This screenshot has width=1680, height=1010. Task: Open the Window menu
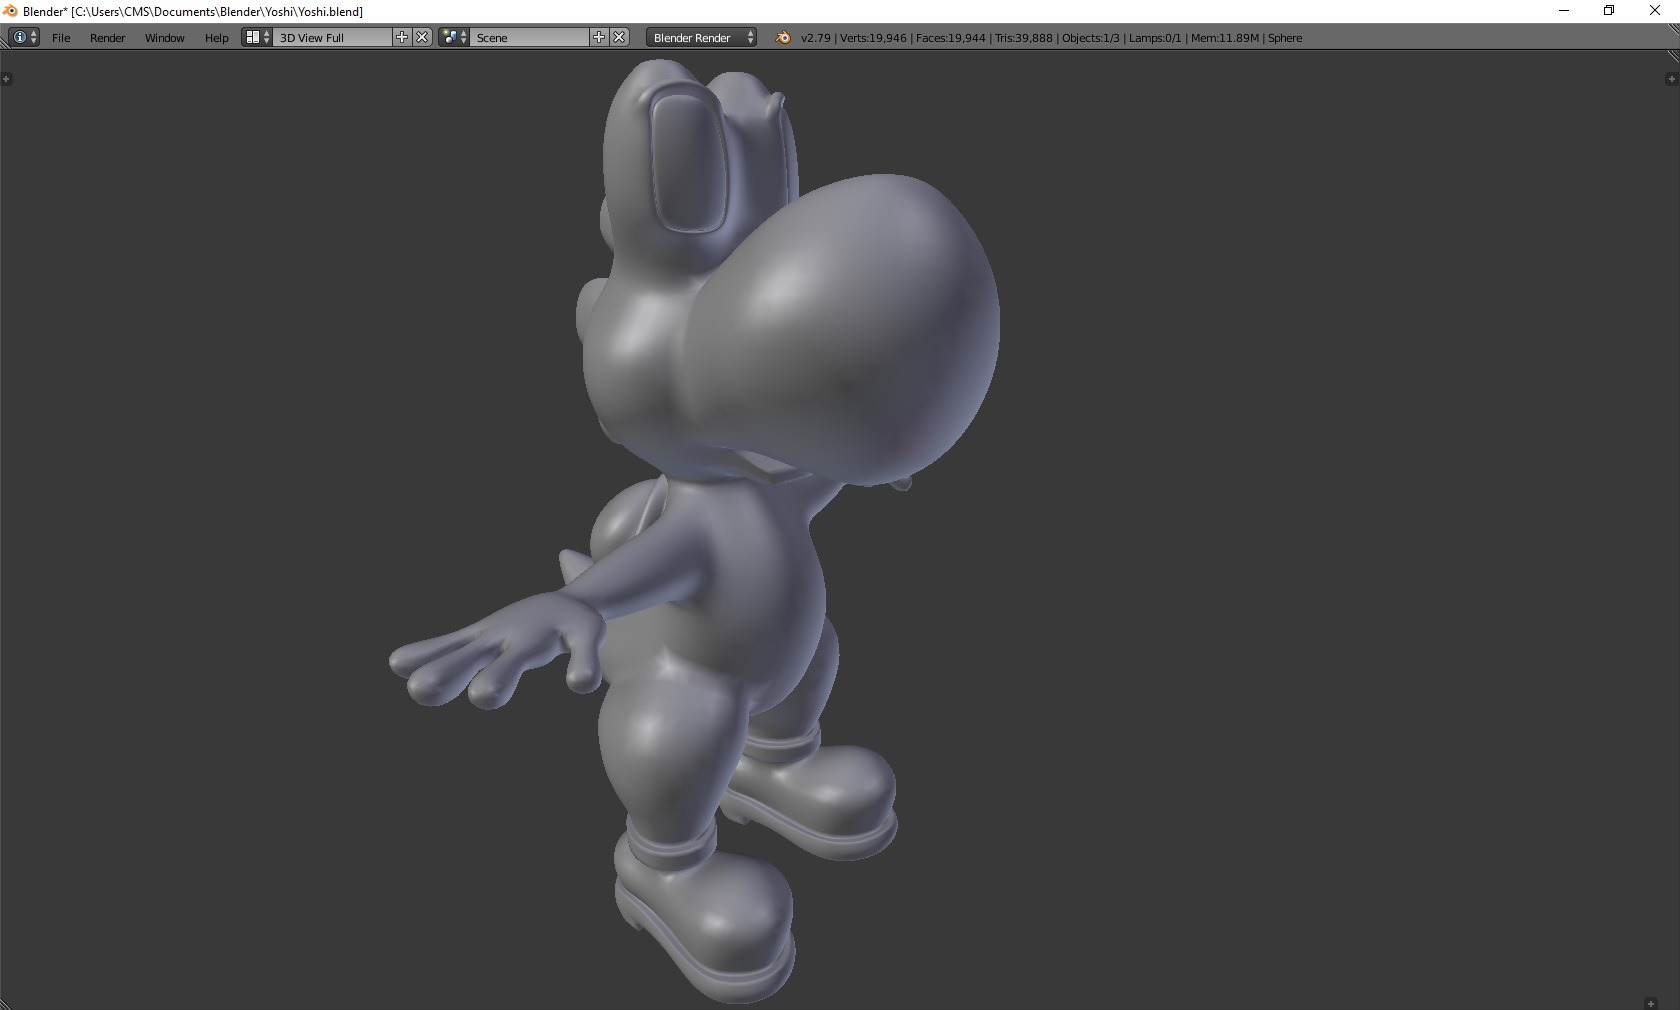coord(164,38)
